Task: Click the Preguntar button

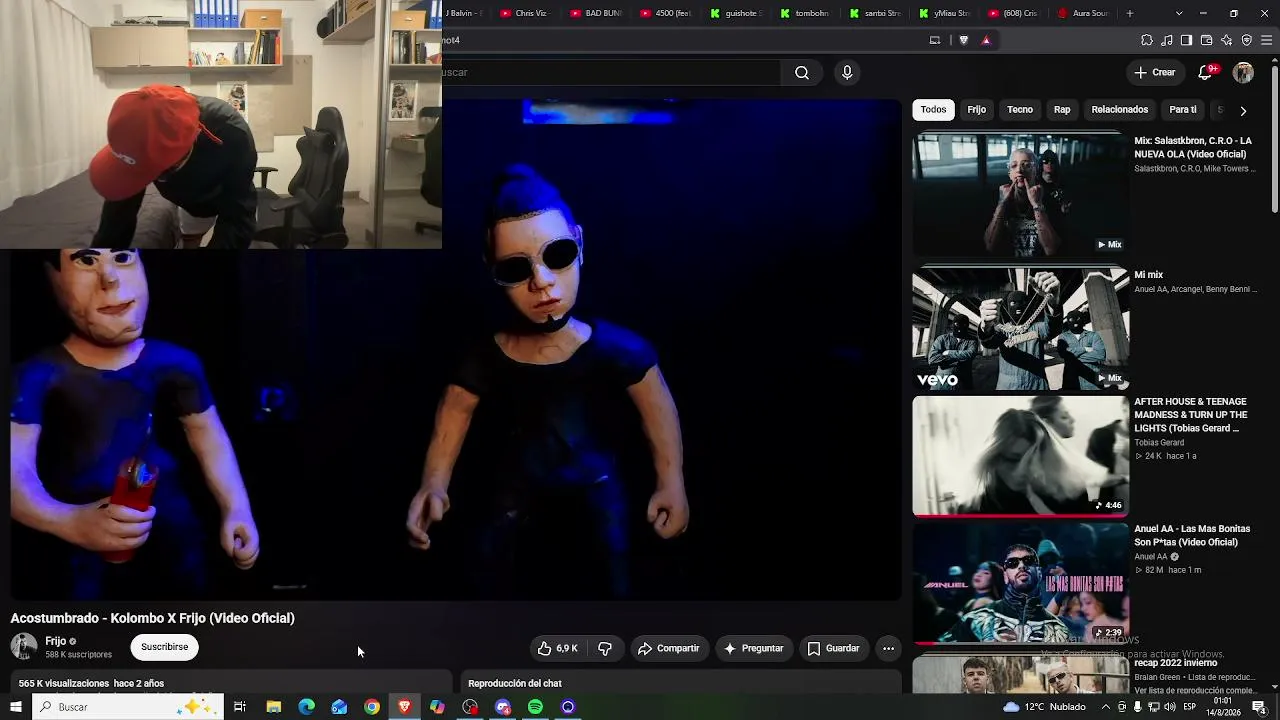Action: point(753,648)
